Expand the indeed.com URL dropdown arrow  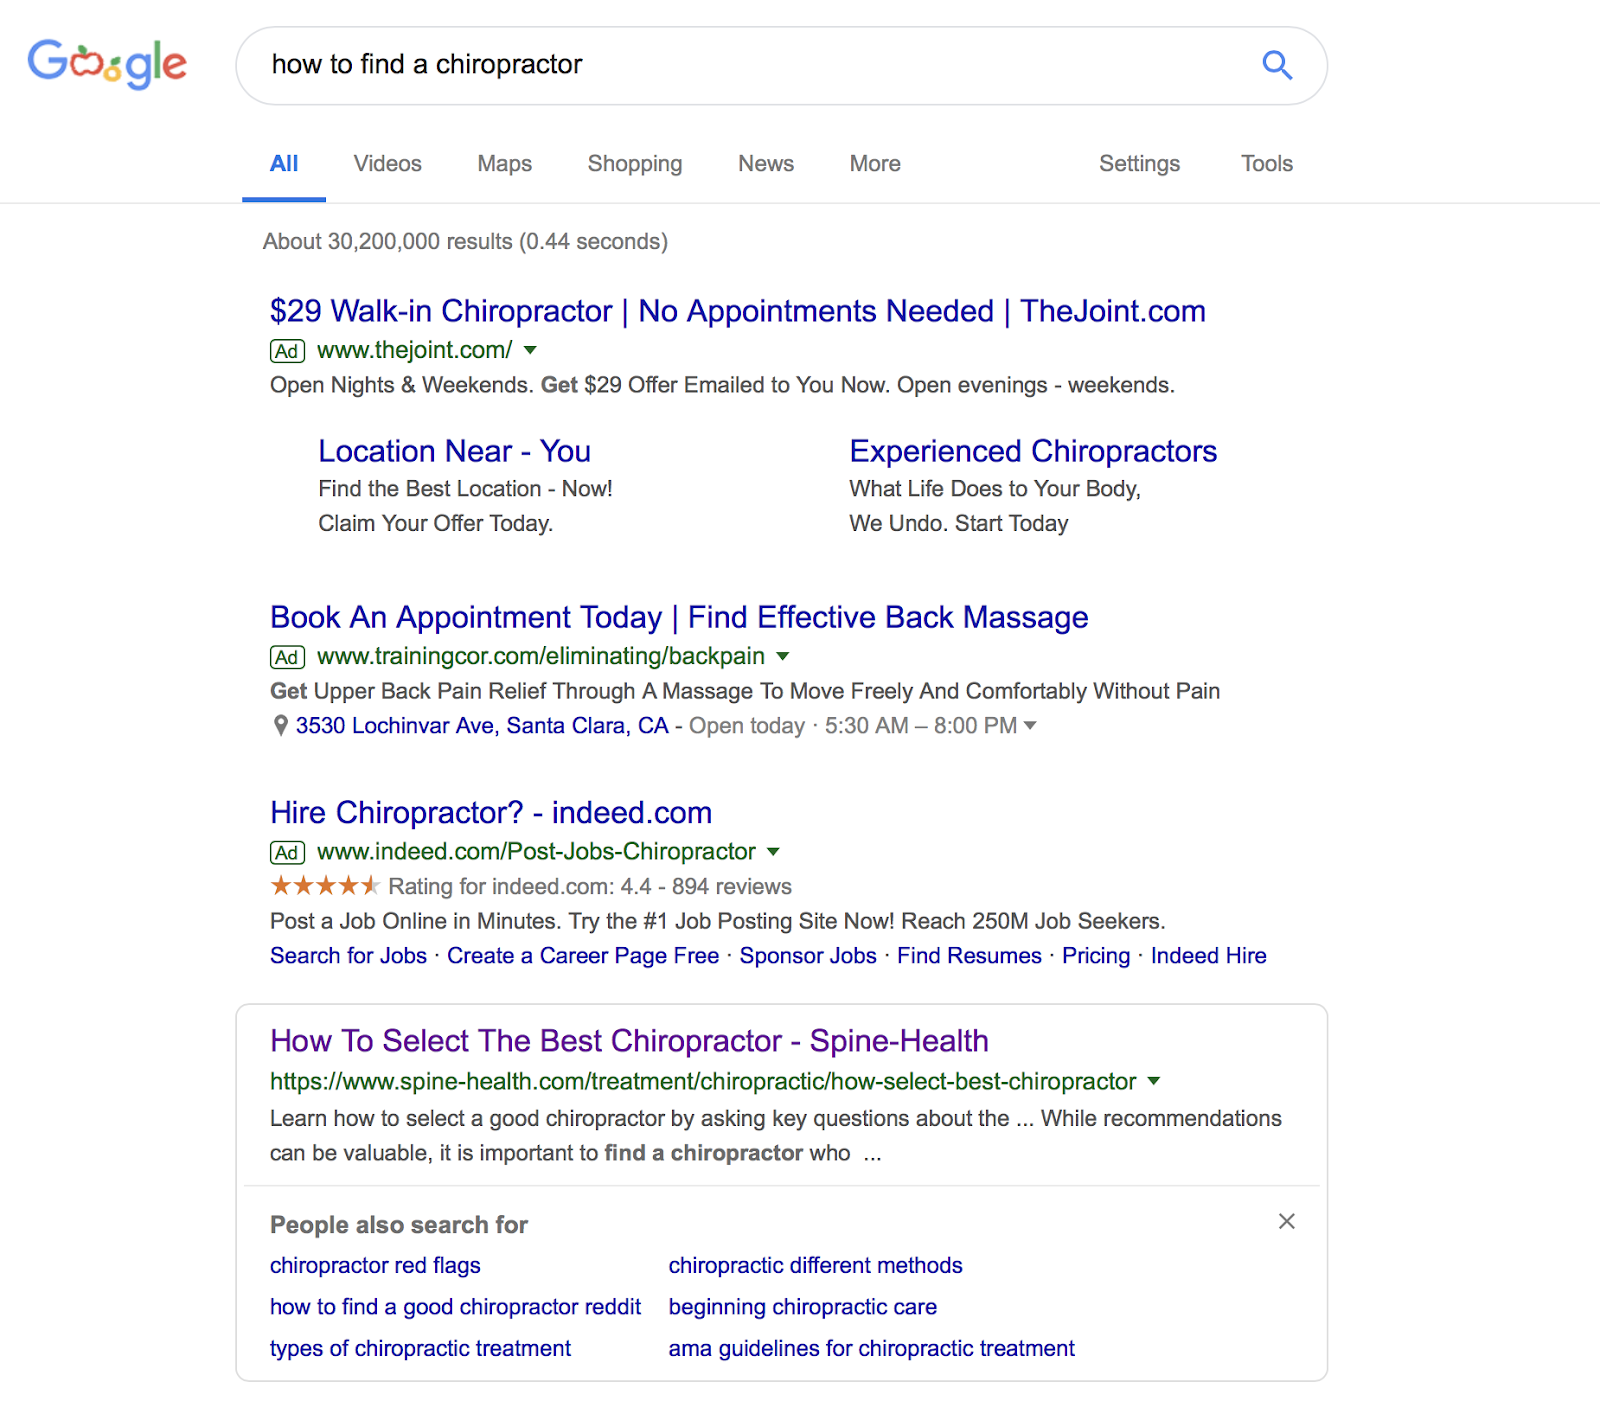(773, 852)
